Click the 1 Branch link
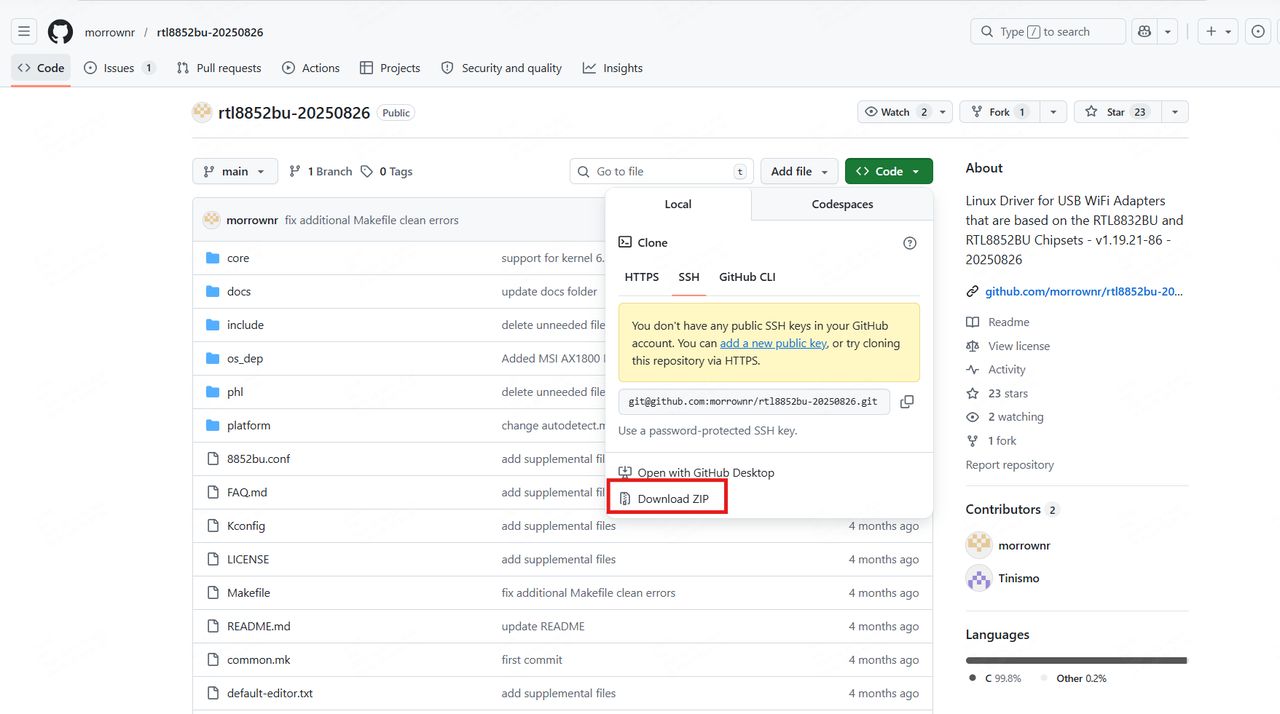 [x=320, y=172]
